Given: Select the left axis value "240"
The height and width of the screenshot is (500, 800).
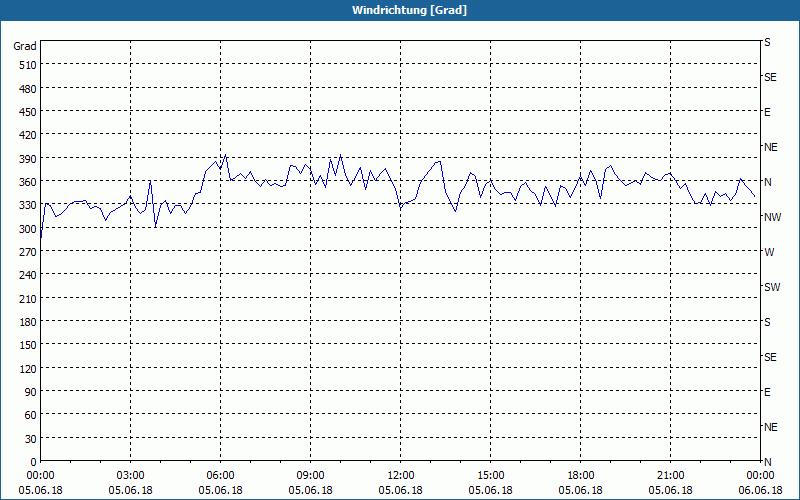Looking at the screenshot, I should [x=28, y=276].
